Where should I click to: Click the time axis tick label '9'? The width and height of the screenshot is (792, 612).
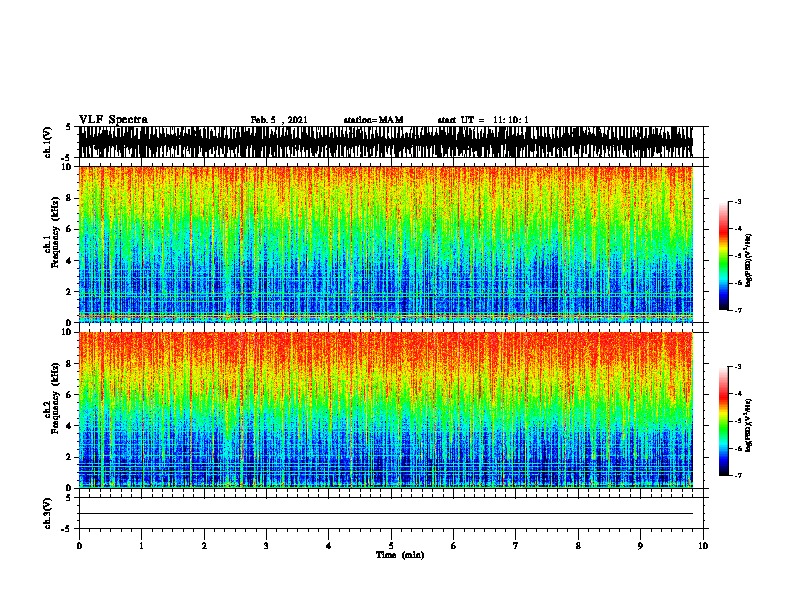[x=640, y=546]
